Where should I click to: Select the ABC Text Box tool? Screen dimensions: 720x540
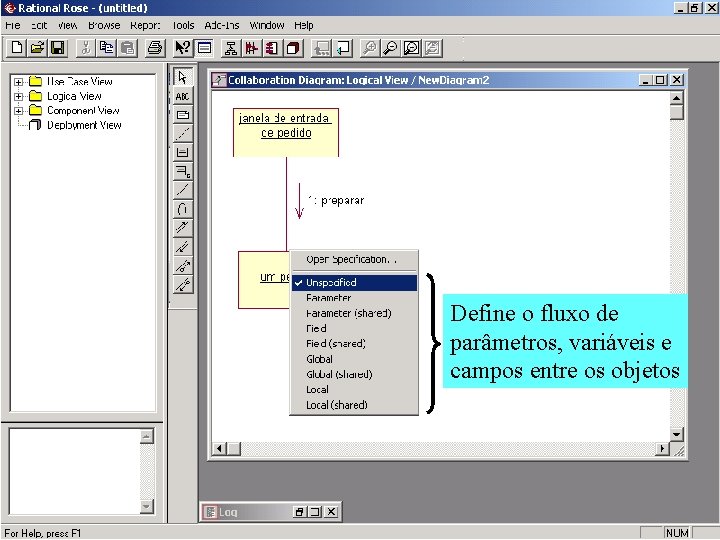pyautogui.click(x=183, y=96)
